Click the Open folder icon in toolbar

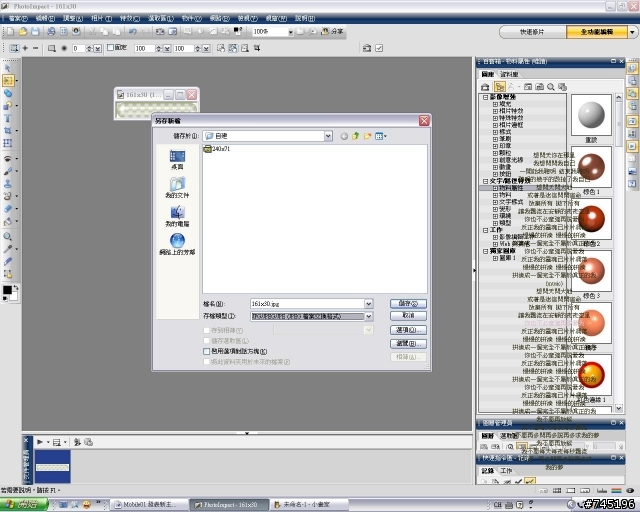point(23,31)
